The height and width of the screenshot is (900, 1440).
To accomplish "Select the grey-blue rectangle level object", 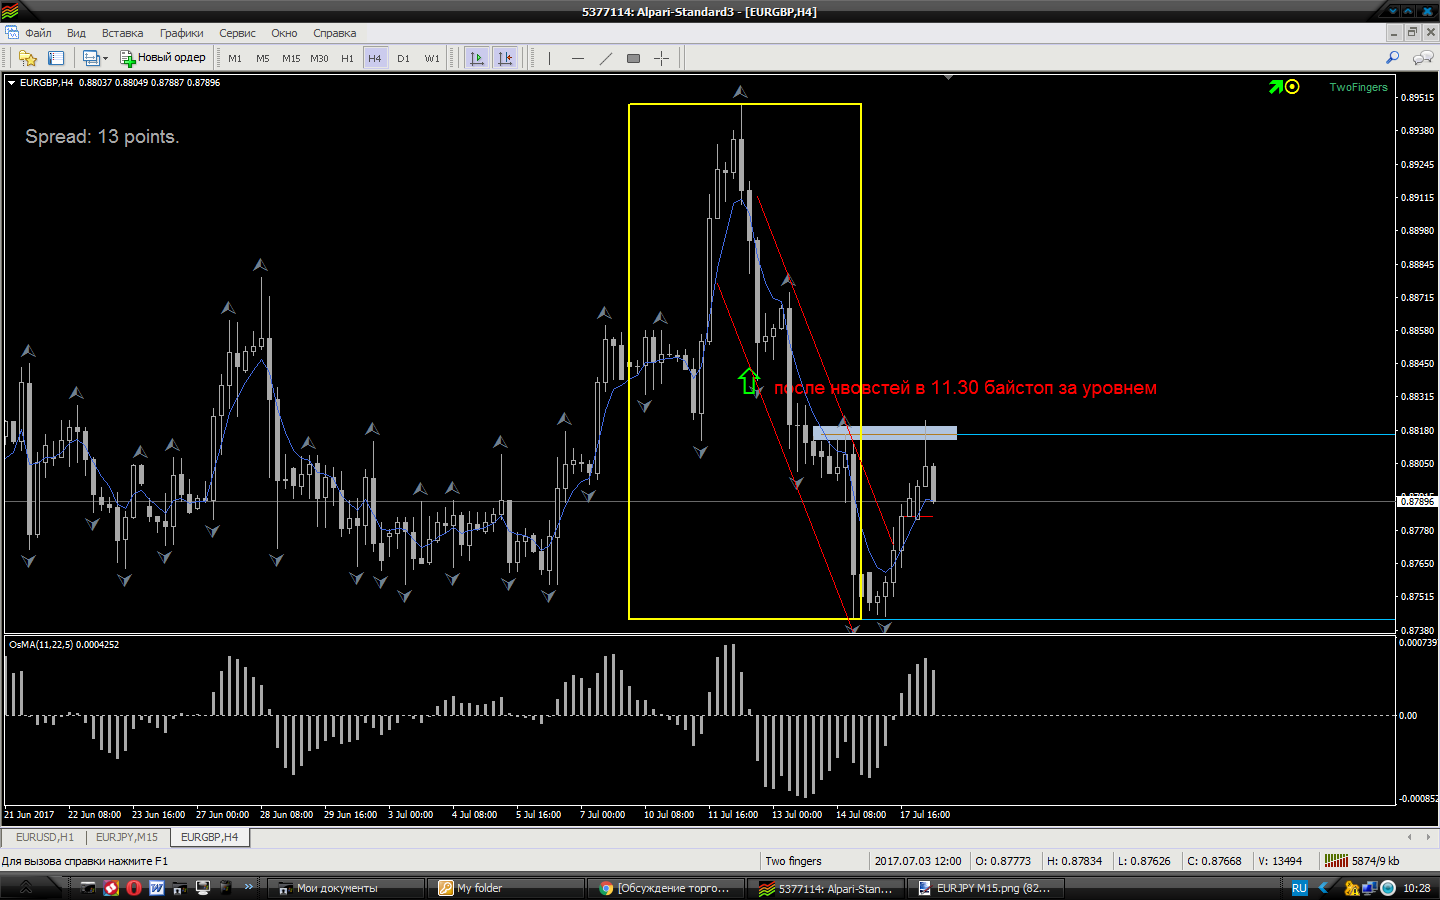I will click(x=885, y=433).
